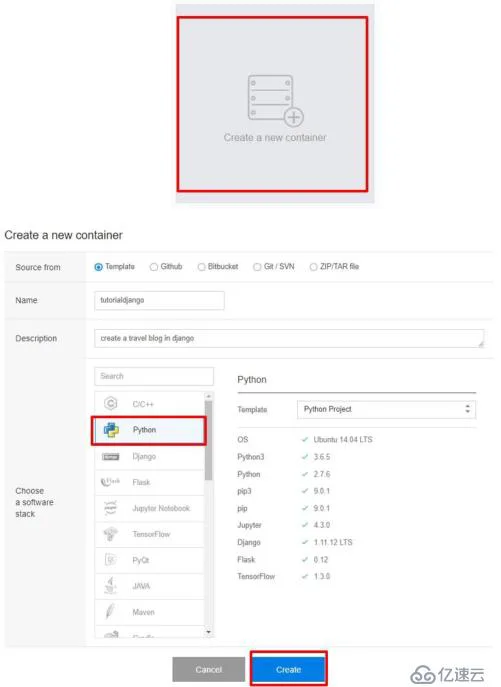The width and height of the screenshot is (501, 687).
Task: Click the 'Choose a software stack' label
Action: pos(34,502)
